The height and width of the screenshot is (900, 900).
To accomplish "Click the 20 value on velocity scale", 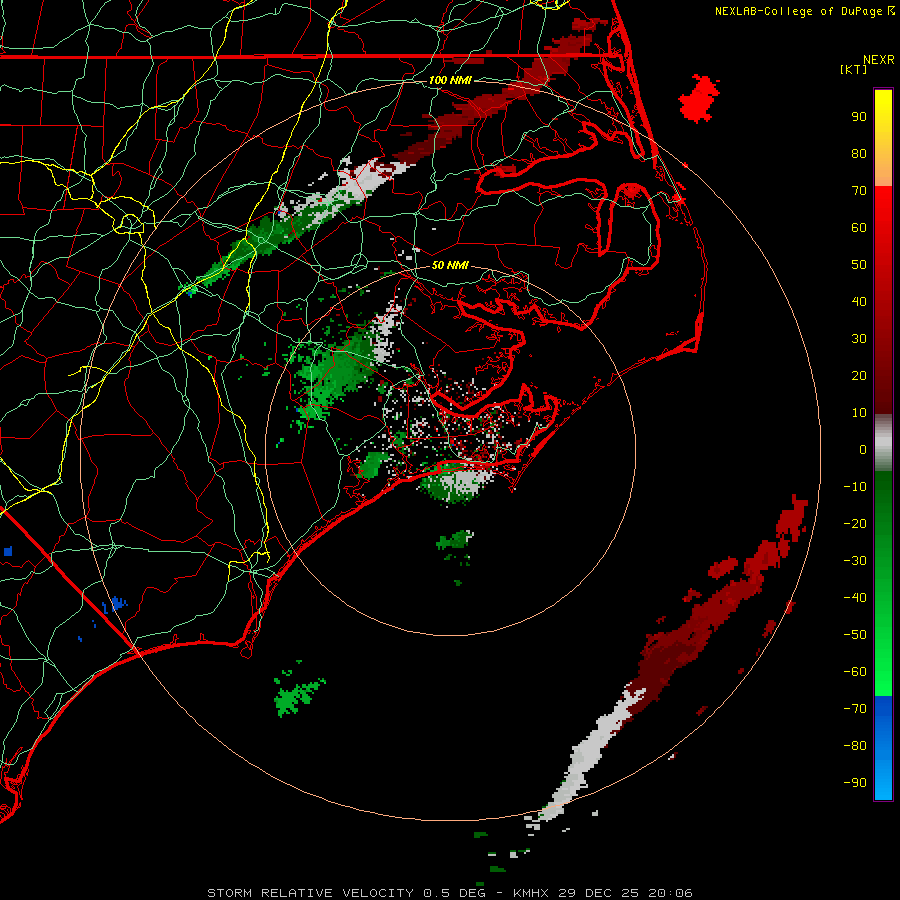I will point(859,375).
